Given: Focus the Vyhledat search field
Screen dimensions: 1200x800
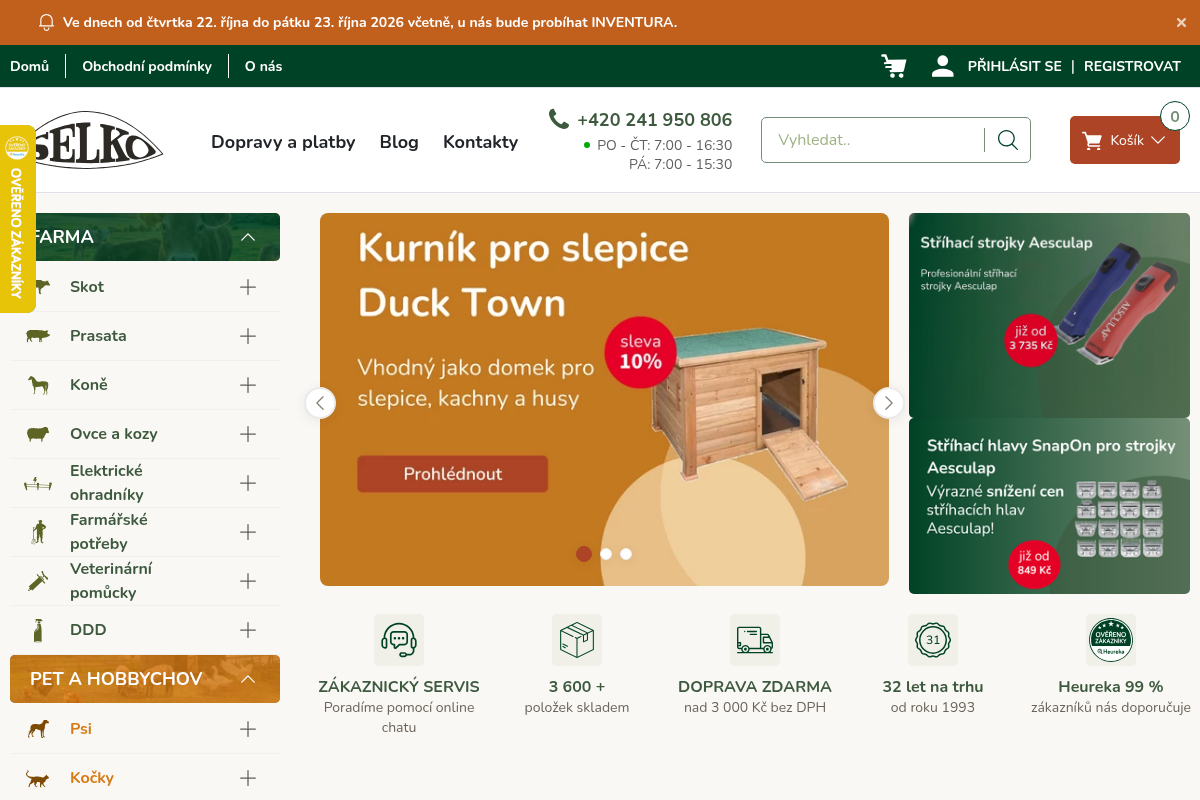Looking at the screenshot, I should (872, 140).
